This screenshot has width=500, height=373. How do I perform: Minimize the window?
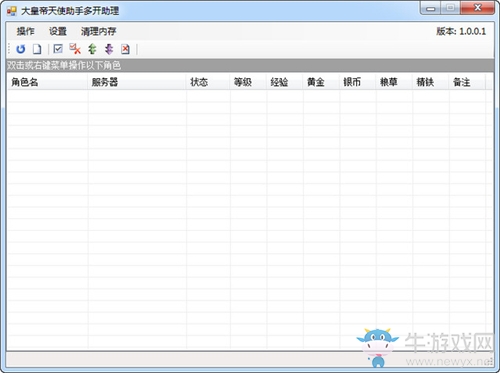[431, 8]
